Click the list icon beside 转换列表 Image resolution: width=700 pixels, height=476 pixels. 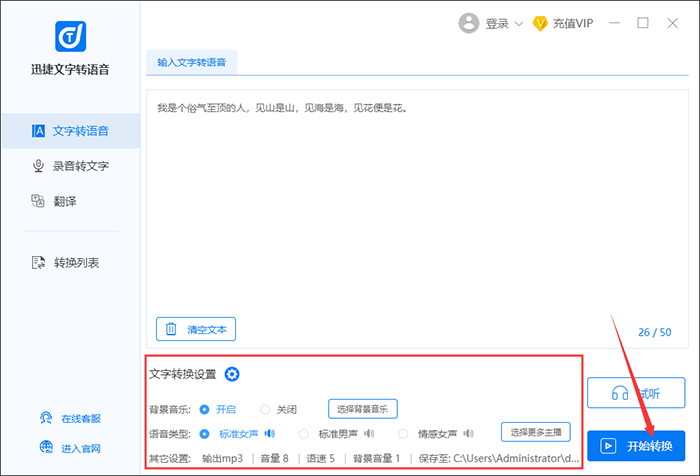point(38,263)
